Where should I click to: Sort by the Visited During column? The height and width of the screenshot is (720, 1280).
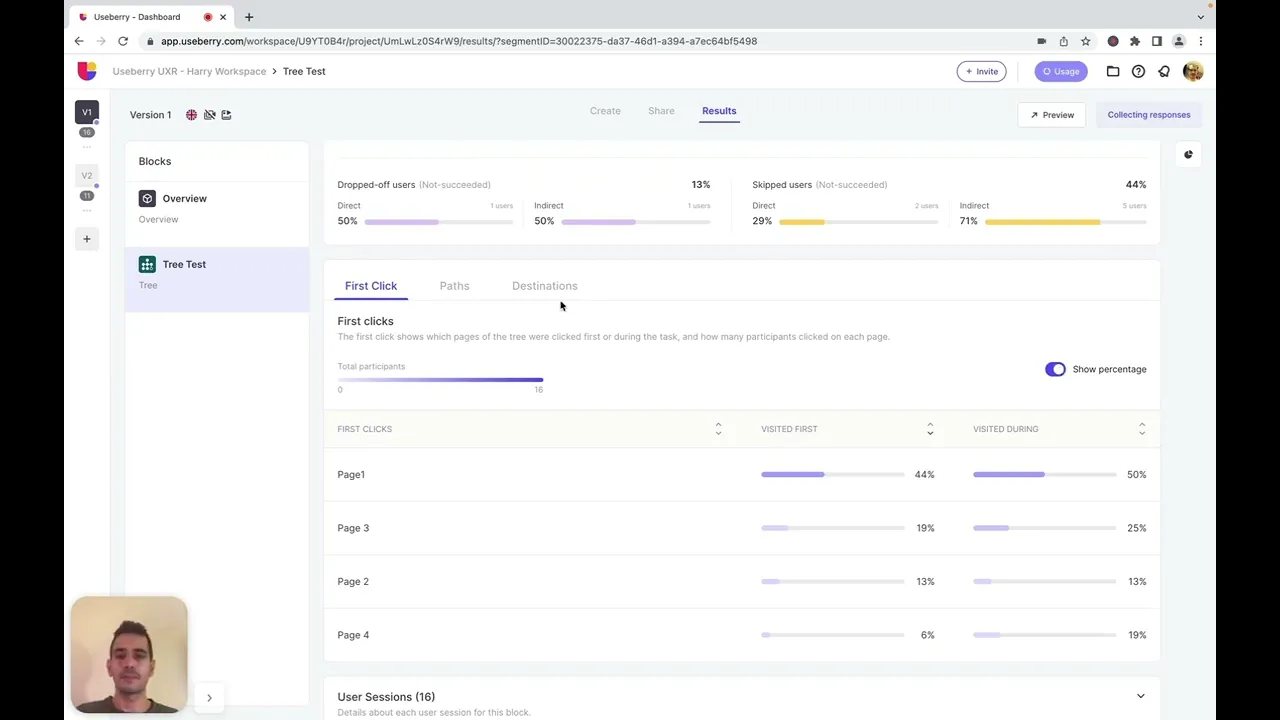coord(1142,429)
